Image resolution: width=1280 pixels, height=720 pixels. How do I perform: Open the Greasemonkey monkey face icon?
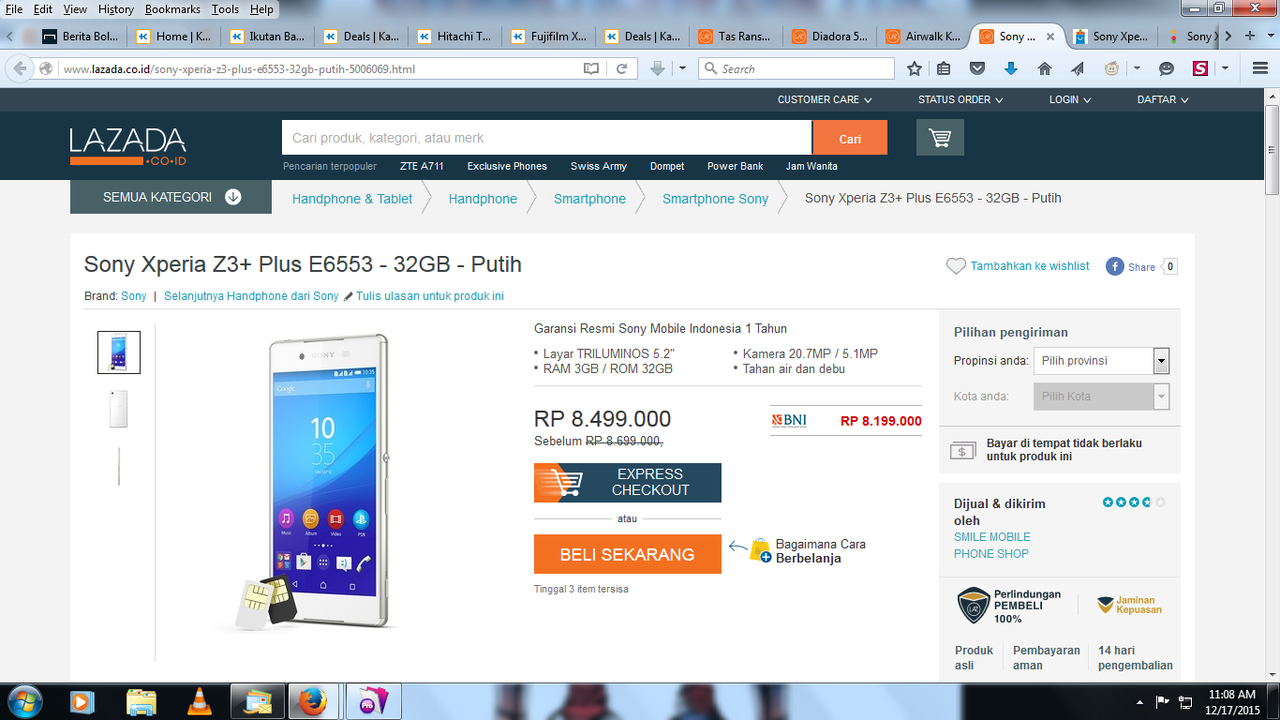(1112, 69)
